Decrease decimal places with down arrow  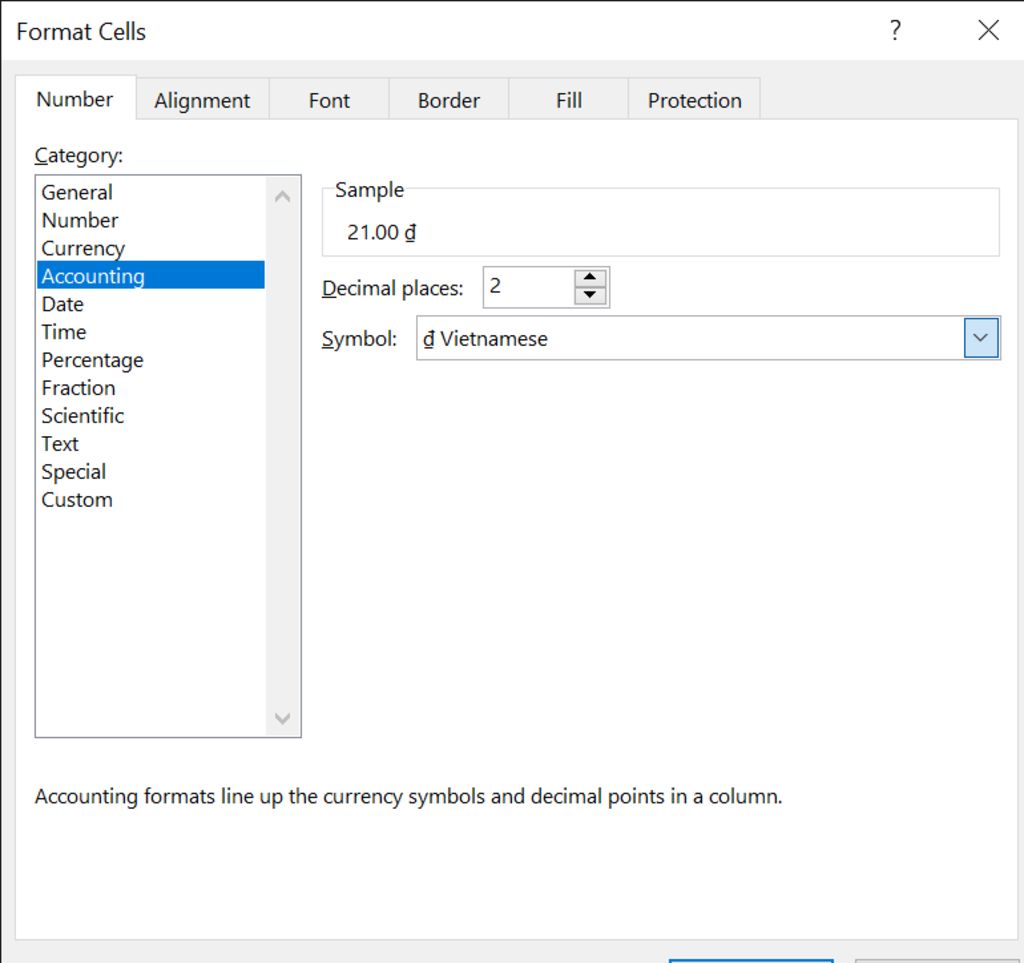[591, 296]
